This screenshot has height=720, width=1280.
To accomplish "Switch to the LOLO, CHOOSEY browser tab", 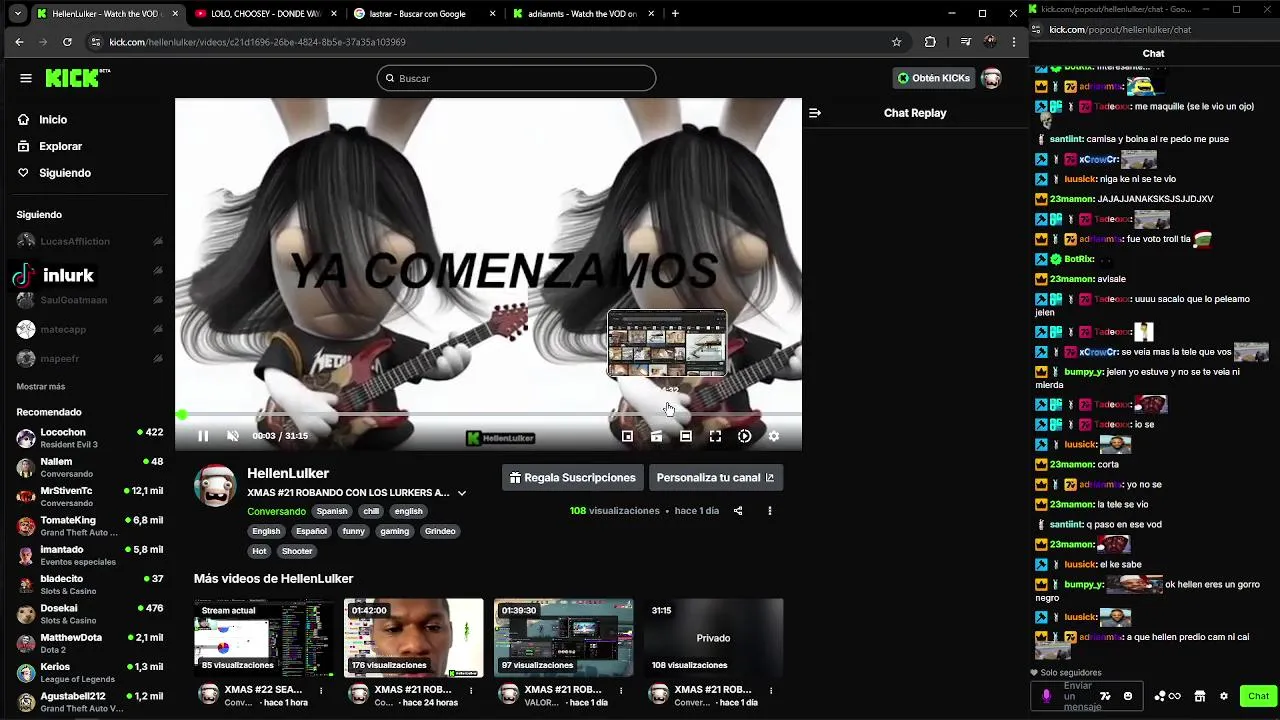I will (x=265, y=14).
